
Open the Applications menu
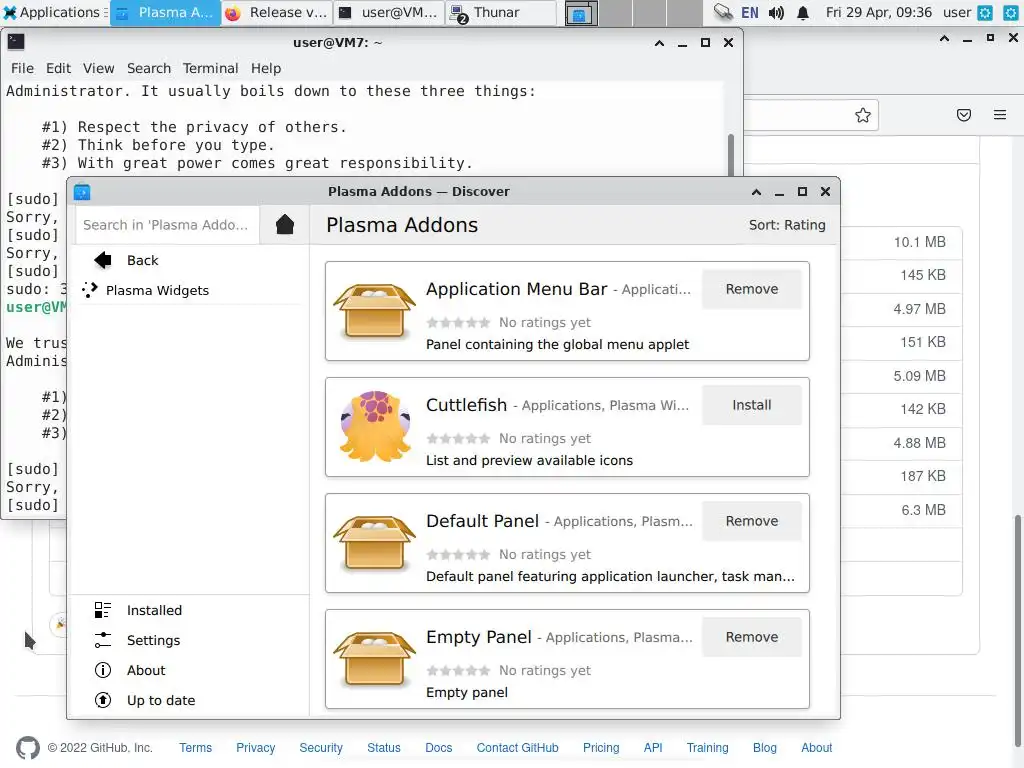pyautogui.click(x=53, y=12)
